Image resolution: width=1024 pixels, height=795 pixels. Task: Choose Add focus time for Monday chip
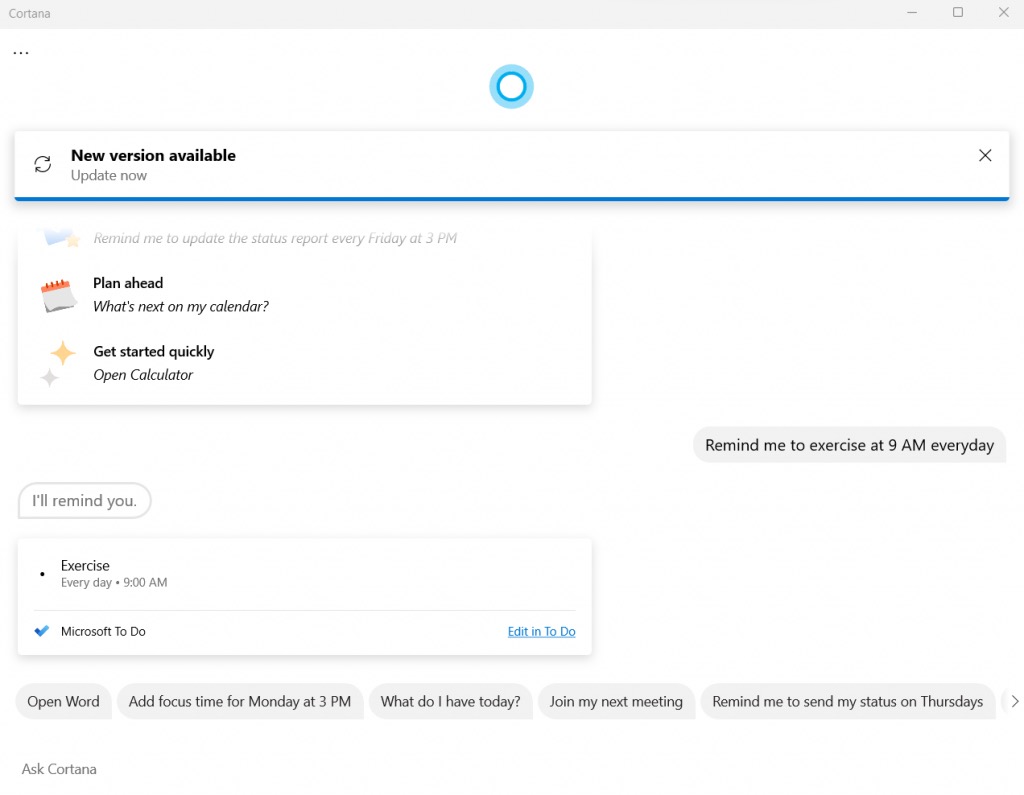coord(240,702)
